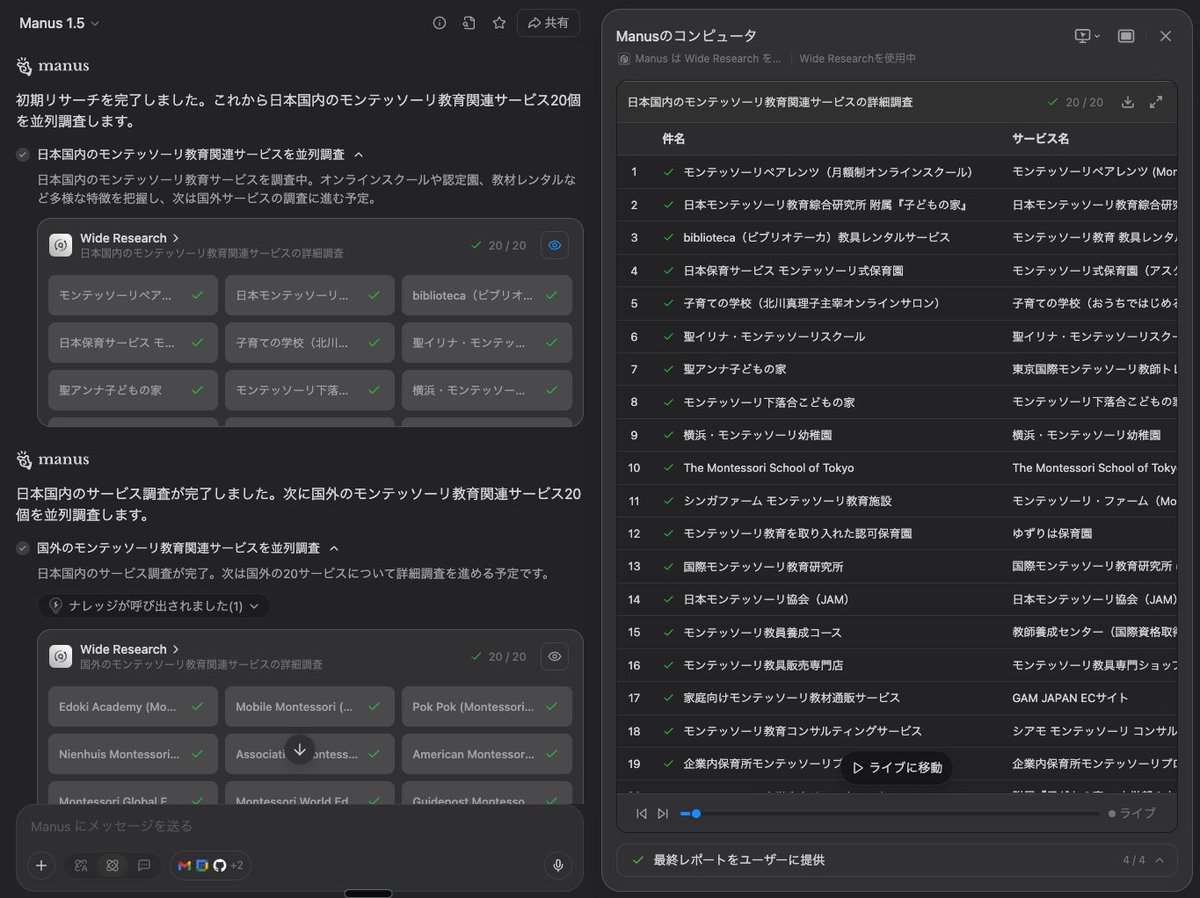Click the ライブに移動 button
This screenshot has width=1200, height=898.
(896, 768)
